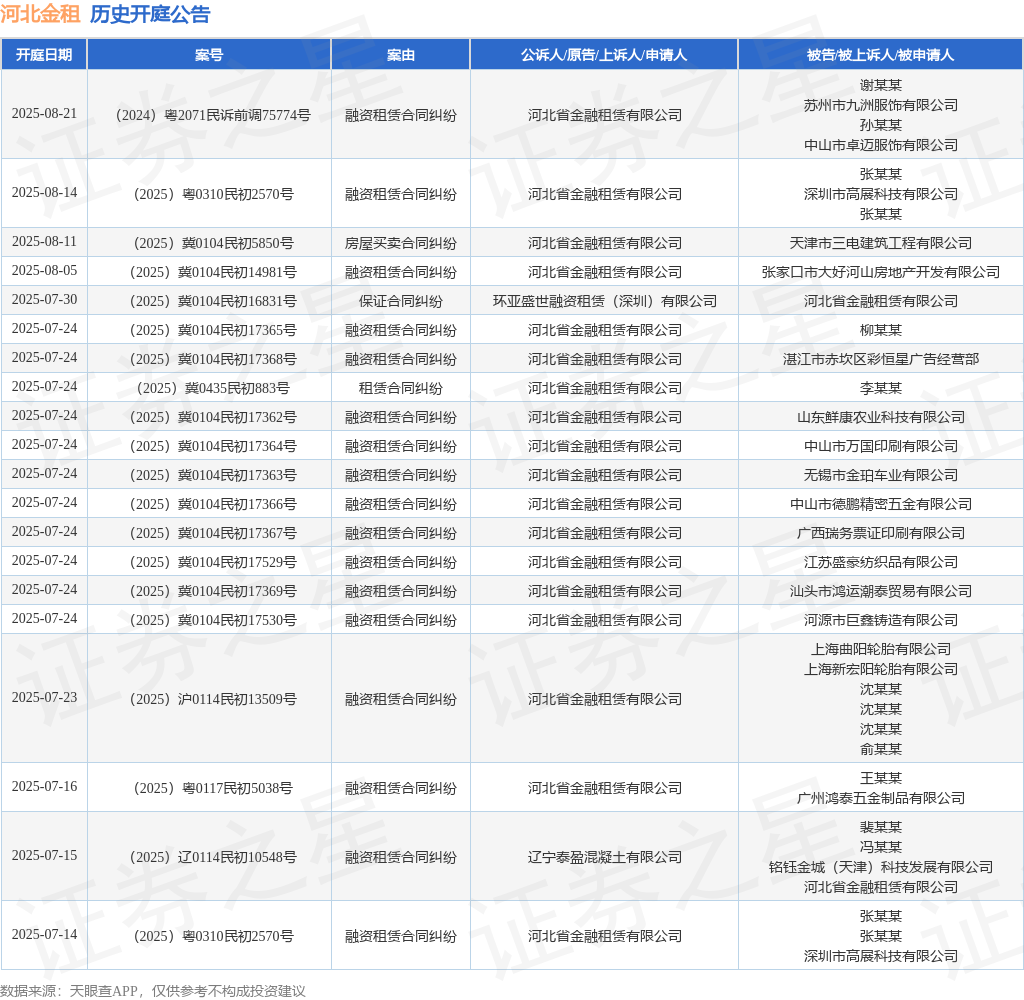Click the "案由" column header
Image resolution: width=1024 pixels, height=1000 pixels.
(400, 55)
